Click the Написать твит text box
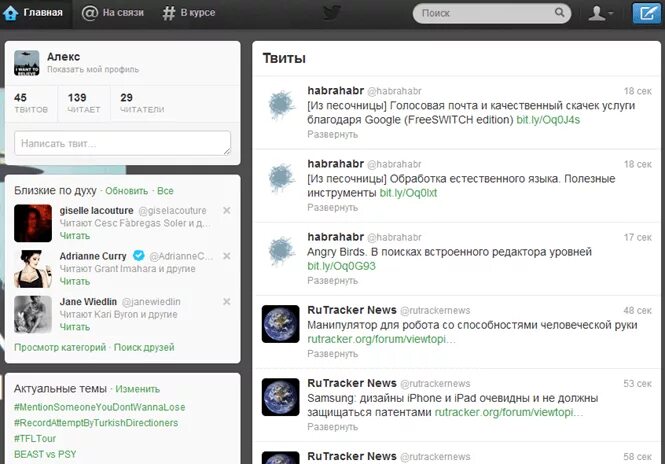The height and width of the screenshot is (464, 665). [x=123, y=143]
